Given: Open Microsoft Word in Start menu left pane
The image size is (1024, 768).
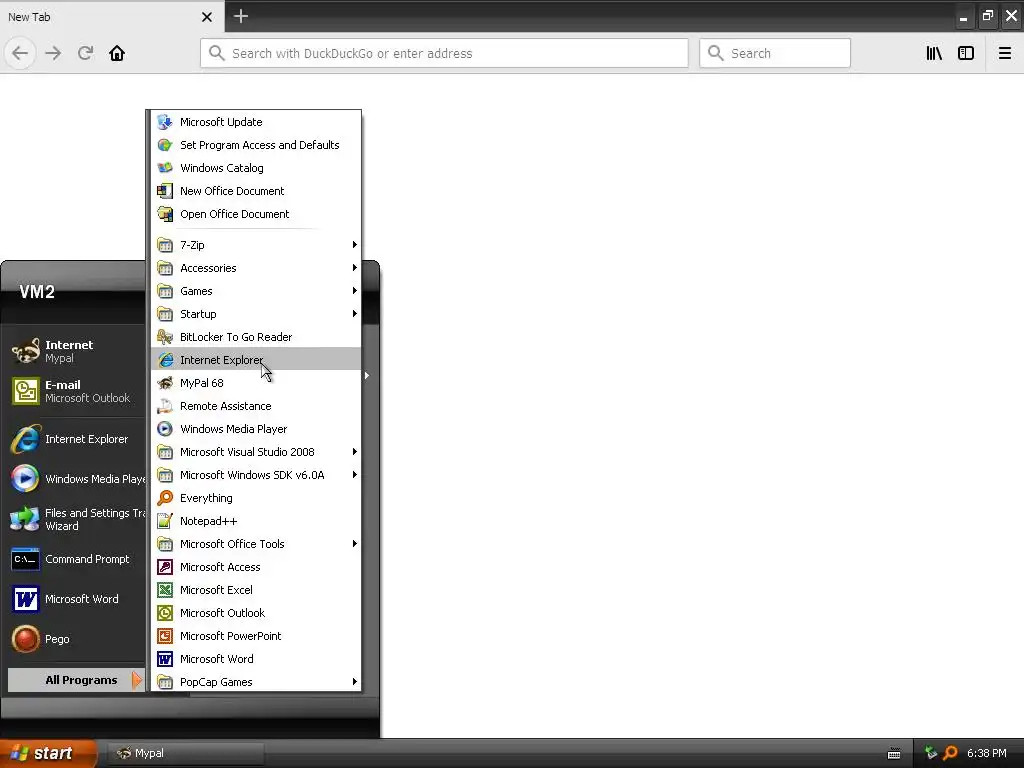Looking at the screenshot, I should [x=76, y=599].
